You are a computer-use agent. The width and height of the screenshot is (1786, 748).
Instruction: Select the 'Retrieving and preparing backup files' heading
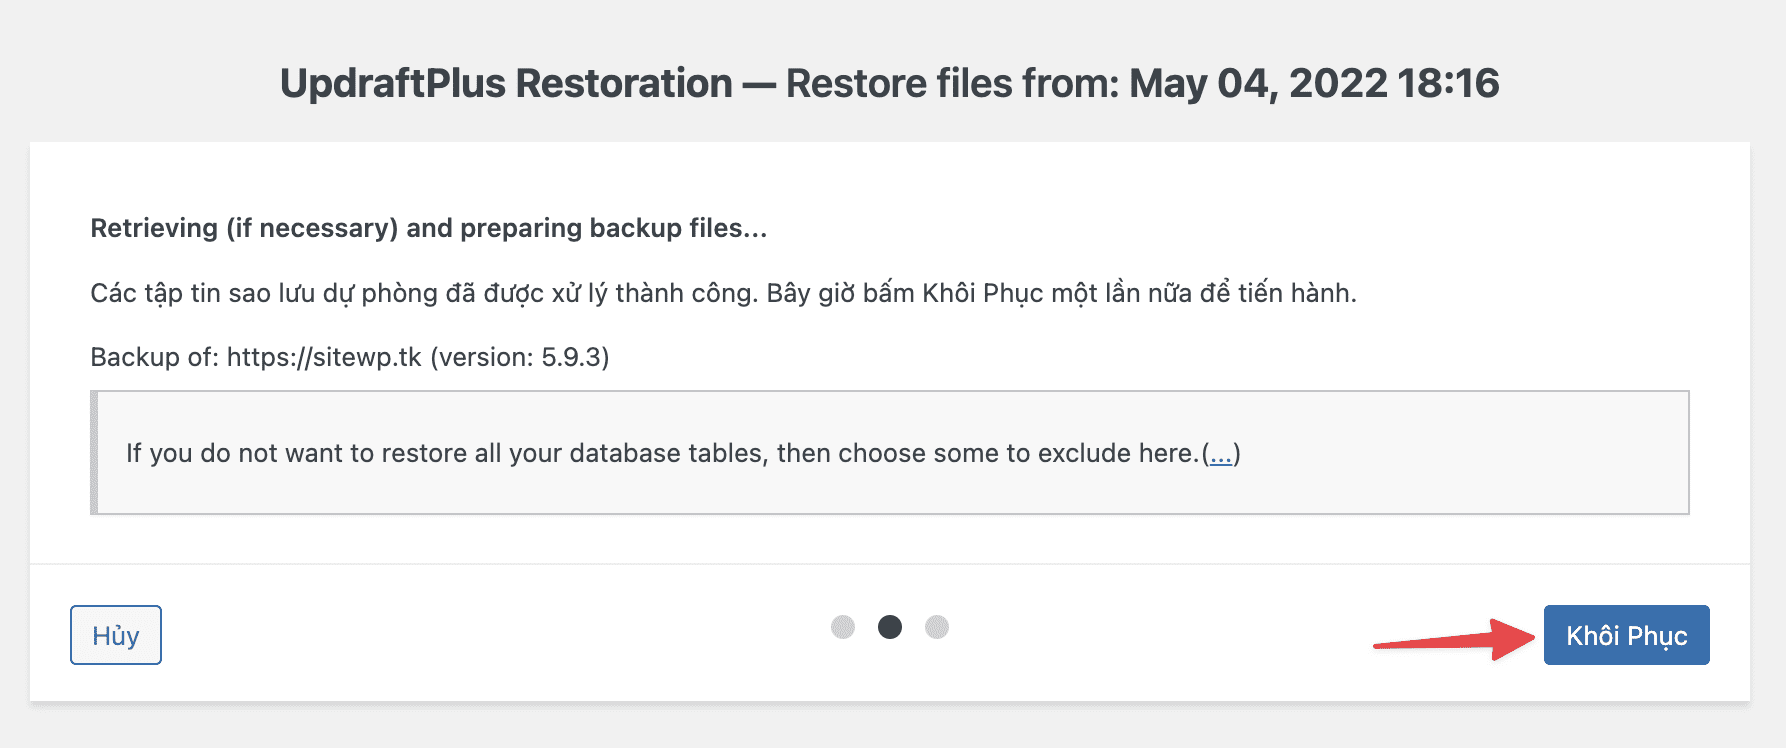coord(428,228)
